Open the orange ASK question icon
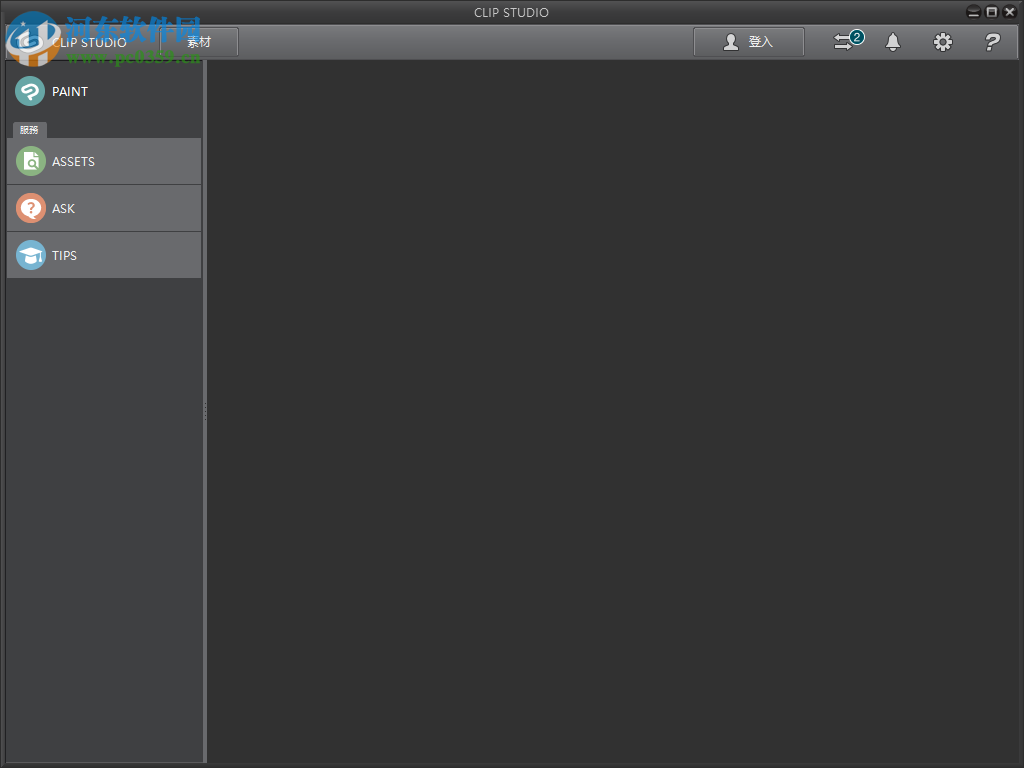 29,208
